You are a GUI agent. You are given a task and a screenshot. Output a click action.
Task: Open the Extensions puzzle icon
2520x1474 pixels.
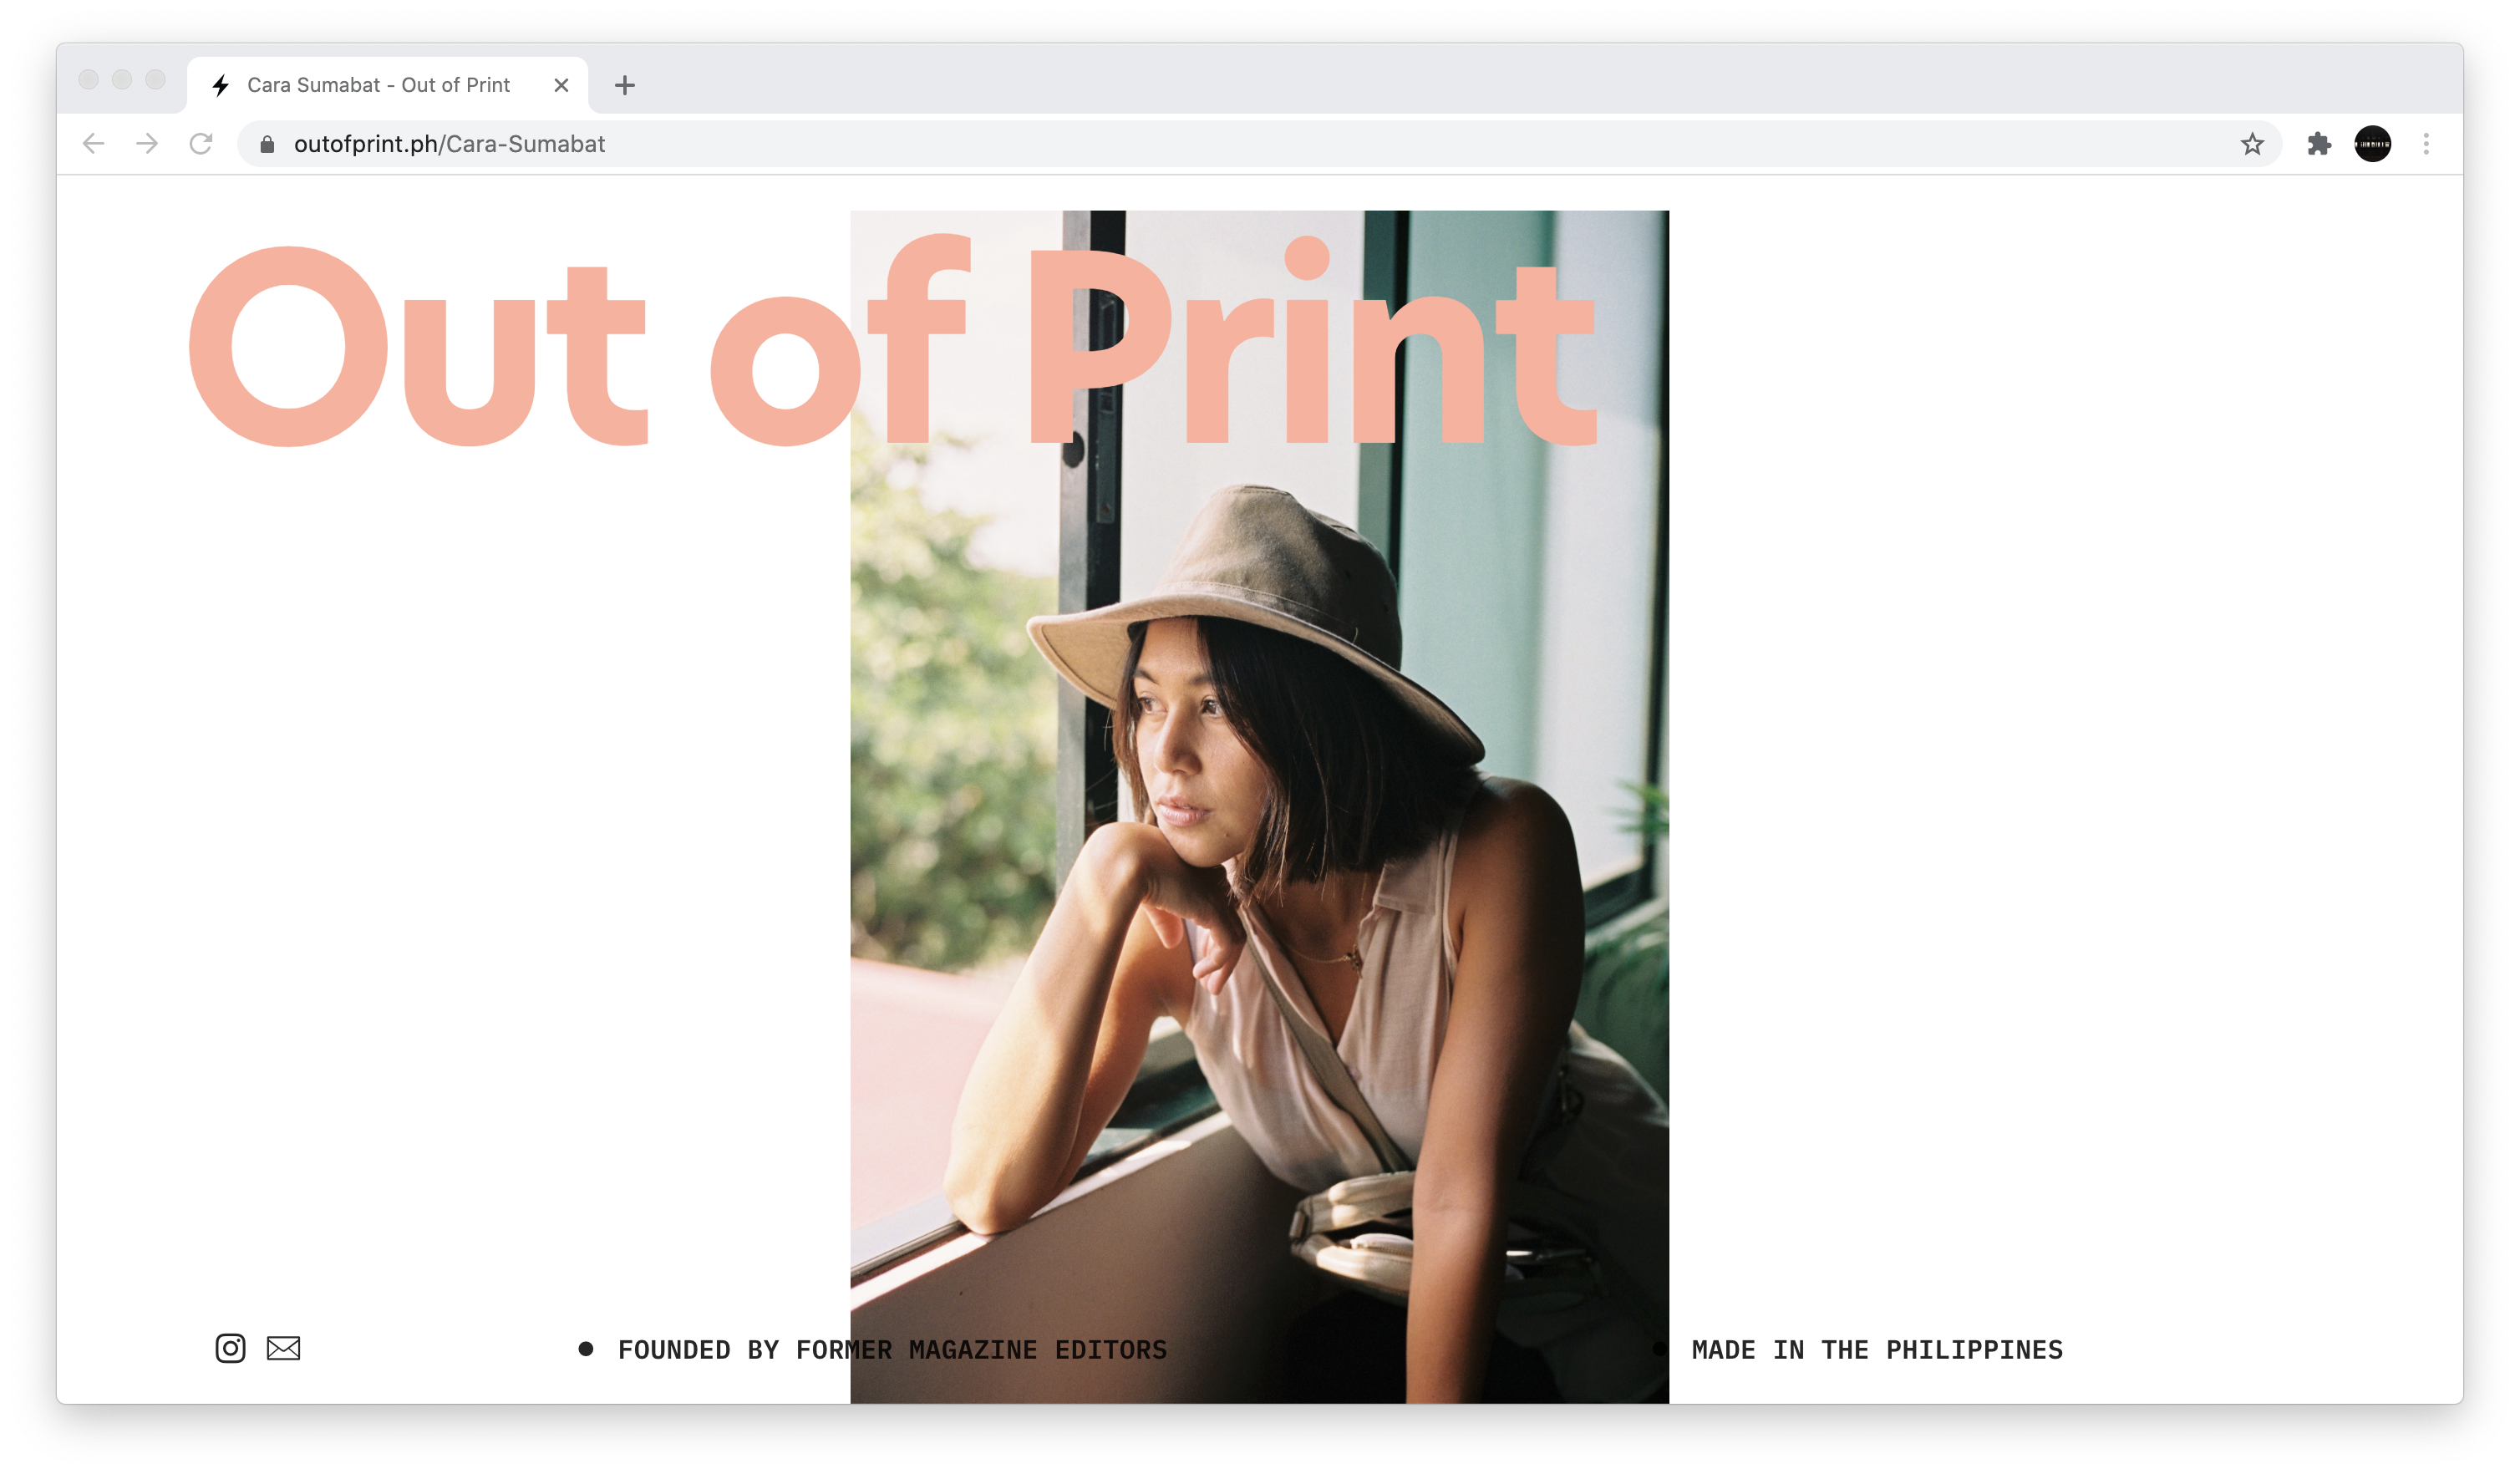point(2319,144)
